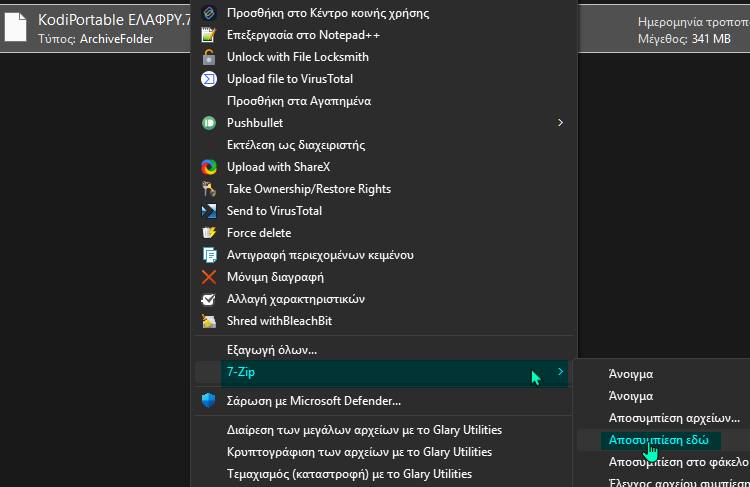Click the Τύπος: ArchiveFolder label
Viewport: 750px width, 487px height.
96,39
